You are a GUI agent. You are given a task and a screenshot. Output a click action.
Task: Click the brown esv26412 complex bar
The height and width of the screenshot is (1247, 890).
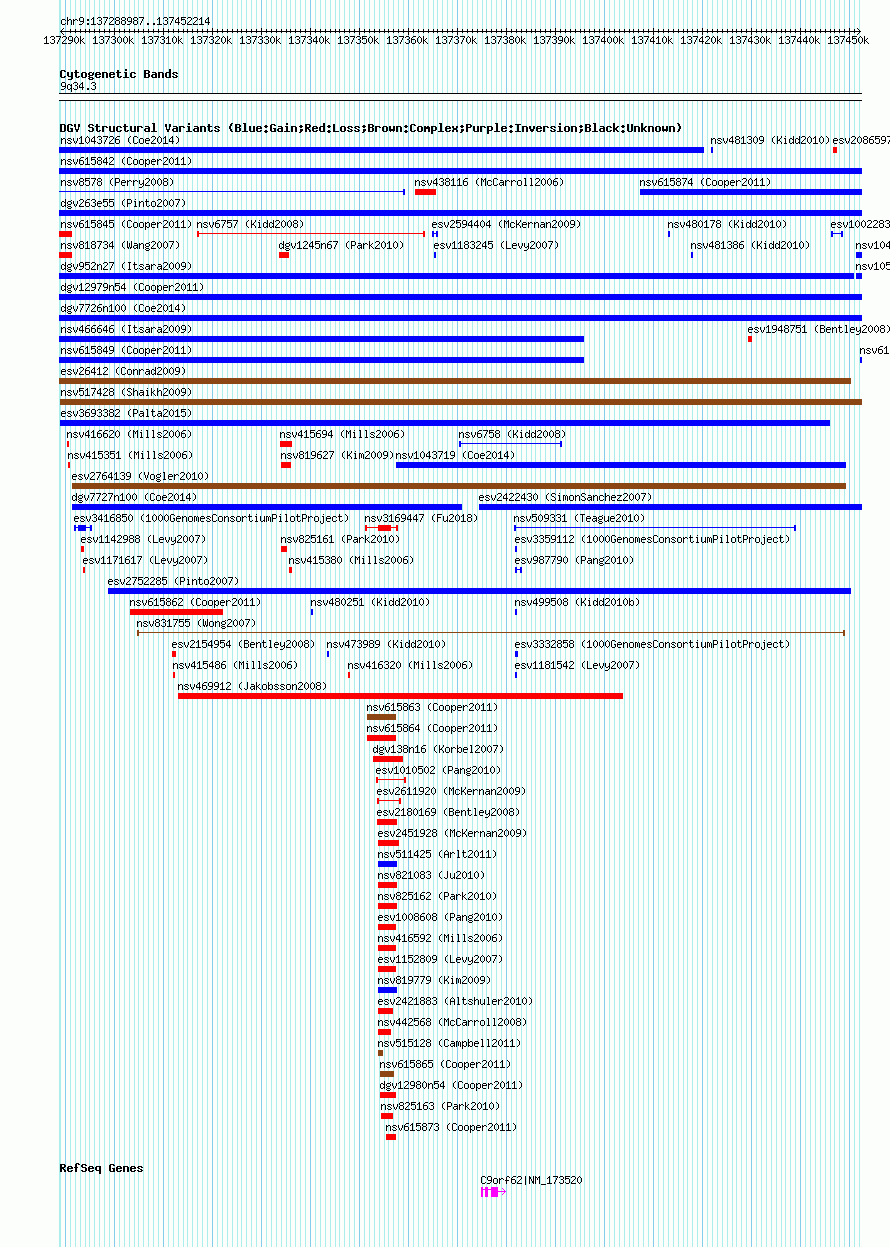click(455, 381)
